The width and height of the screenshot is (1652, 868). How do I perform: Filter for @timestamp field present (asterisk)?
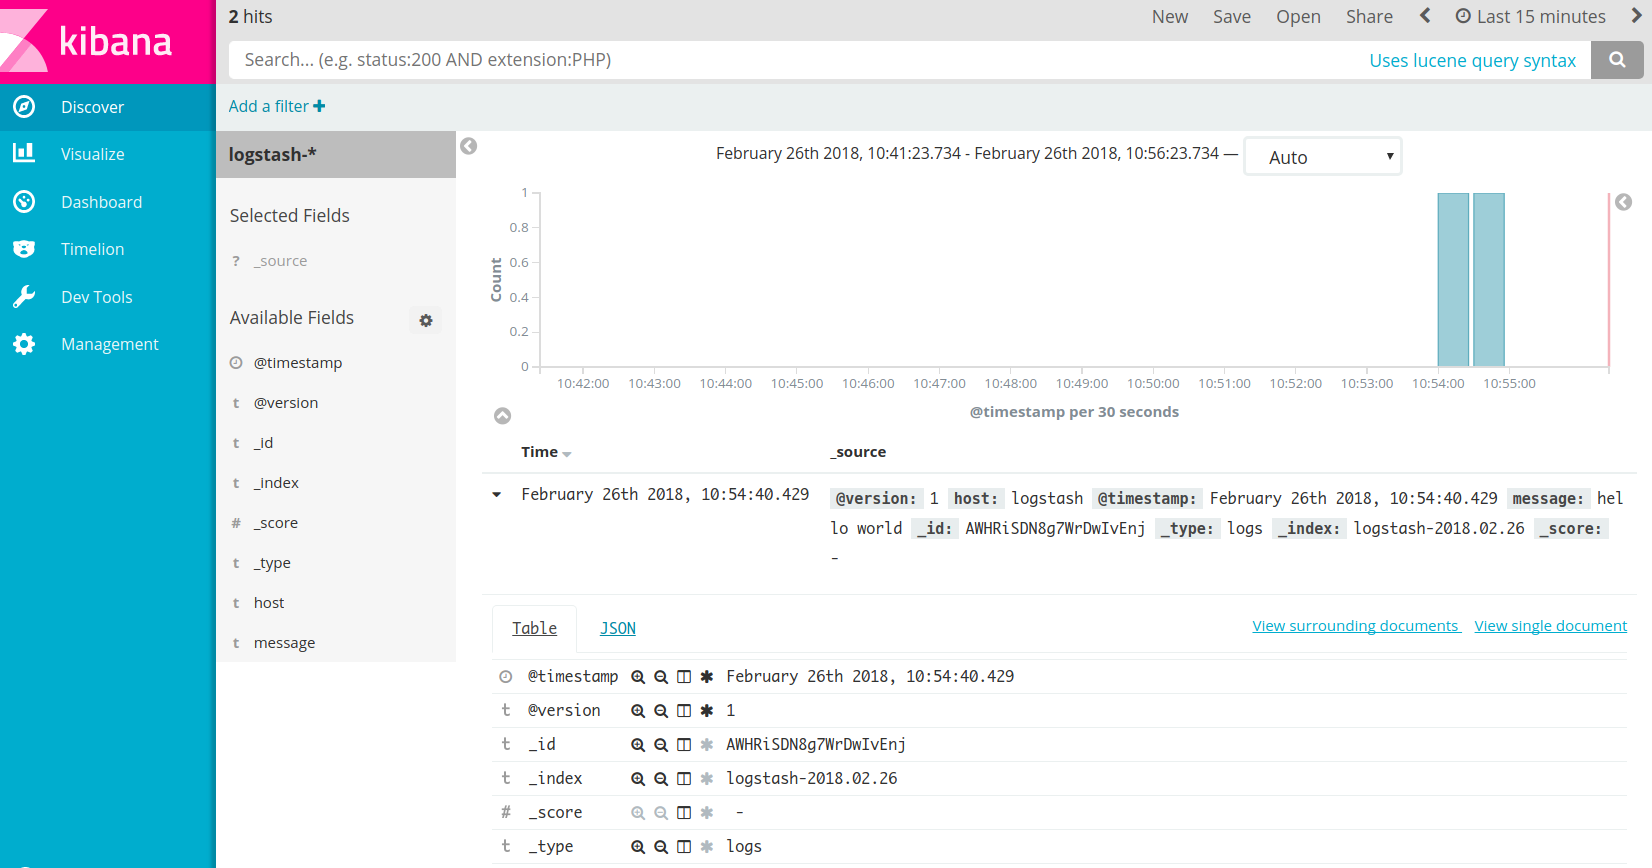pyautogui.click(x=707, y=677)
